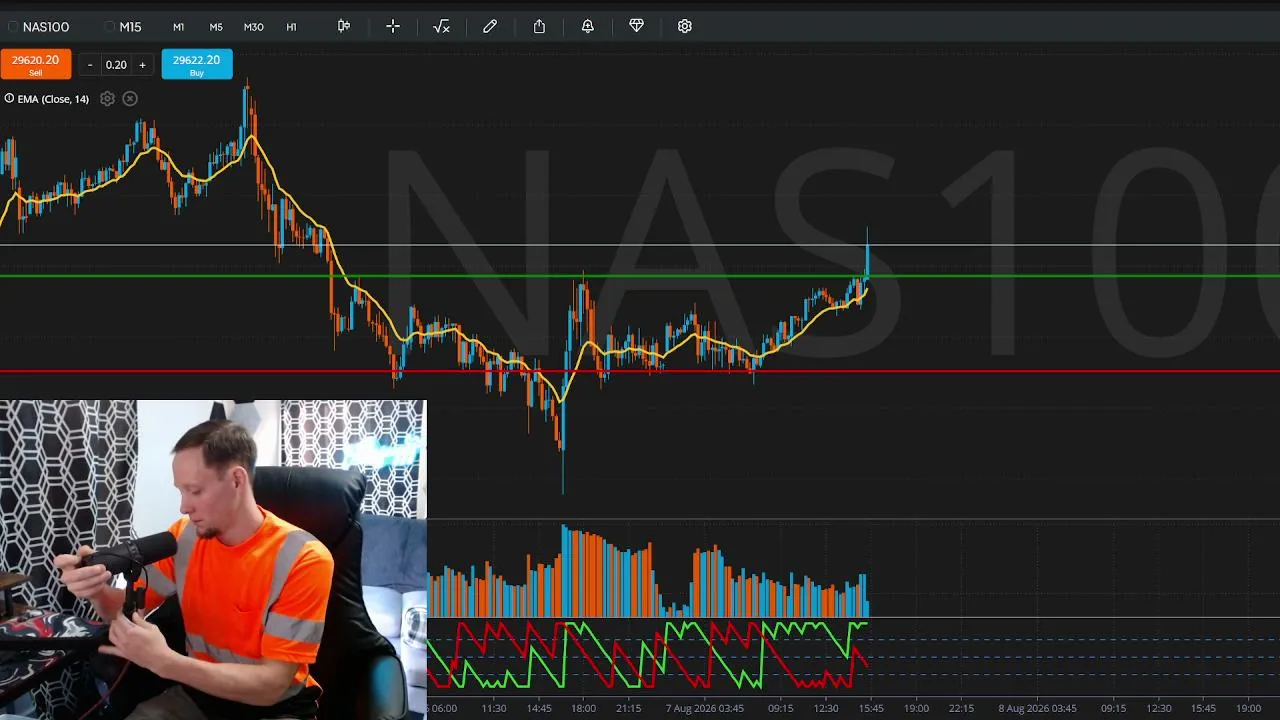Click the Sell button at 29620.20
1280x720 pixels.
[36, 64]
